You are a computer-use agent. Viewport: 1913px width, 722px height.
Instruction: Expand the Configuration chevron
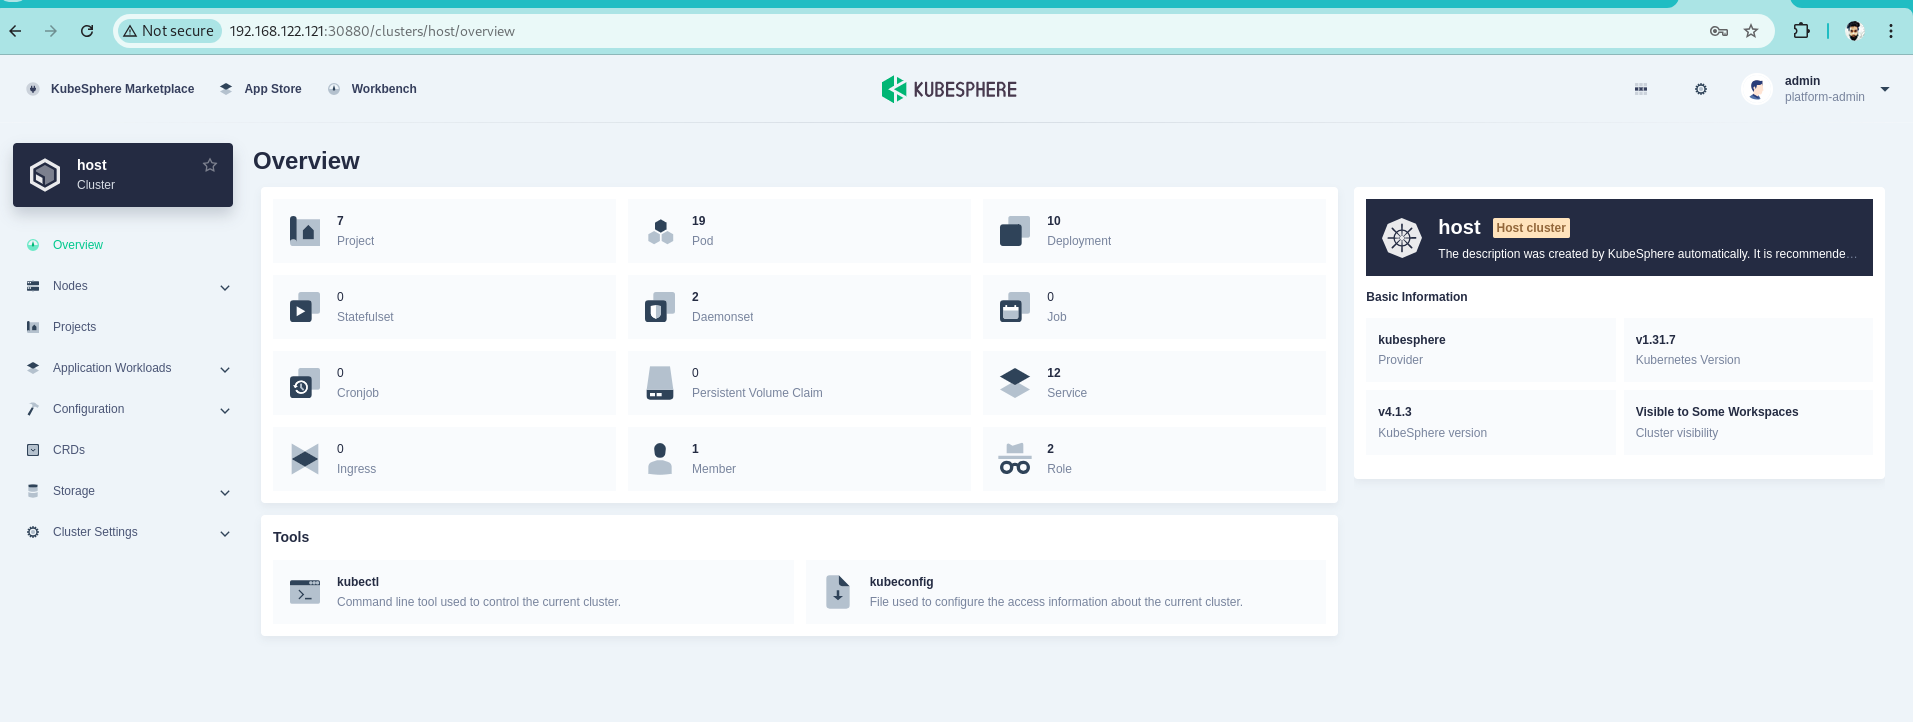click(x=225, y=410)
